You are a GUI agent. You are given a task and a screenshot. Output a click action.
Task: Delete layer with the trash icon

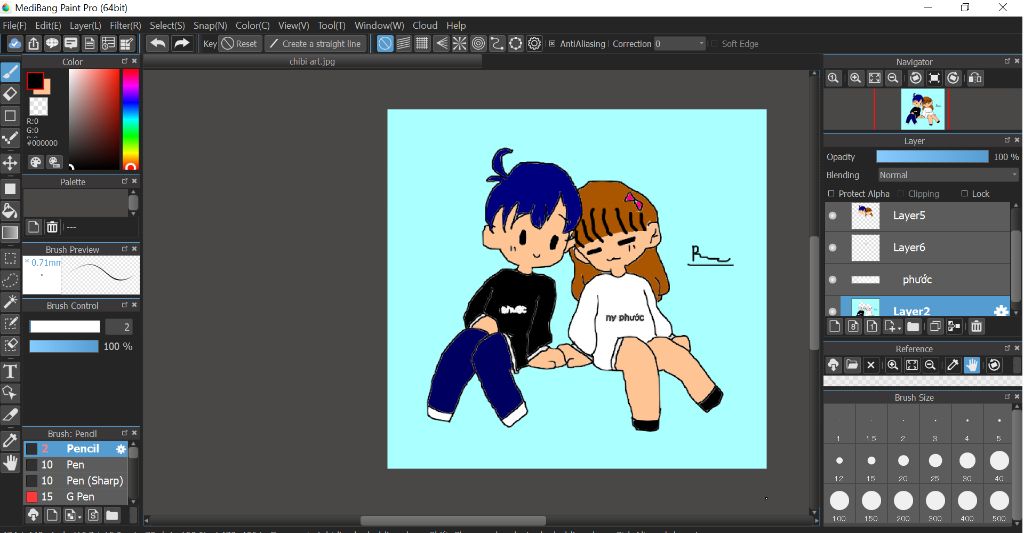[x=976, y=327]
